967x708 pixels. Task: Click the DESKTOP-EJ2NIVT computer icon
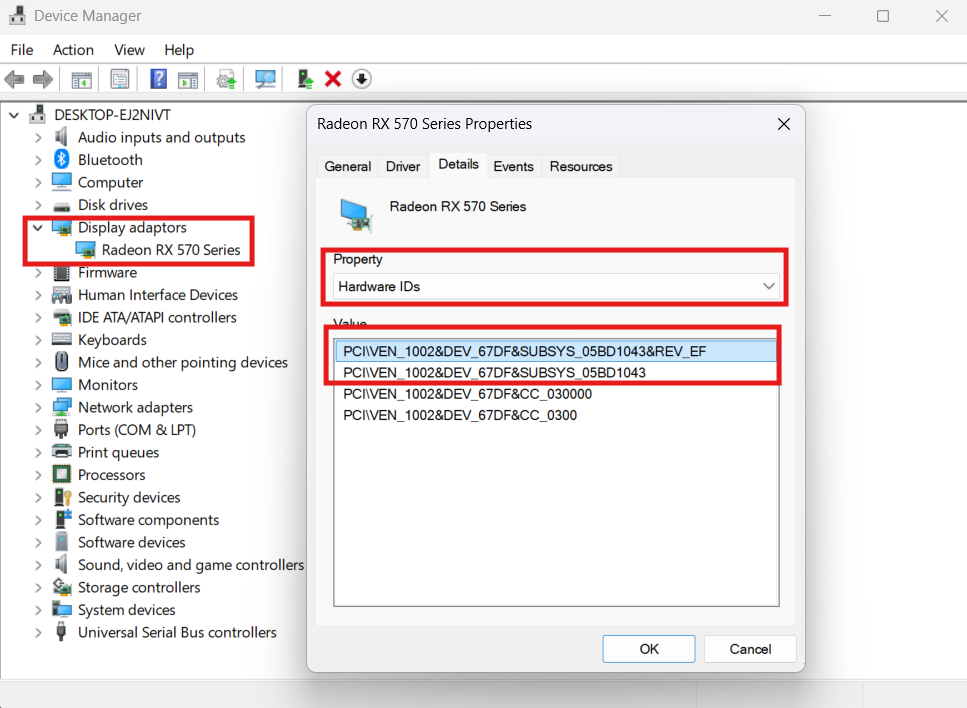pyautogui.click(x=38, y=114)
